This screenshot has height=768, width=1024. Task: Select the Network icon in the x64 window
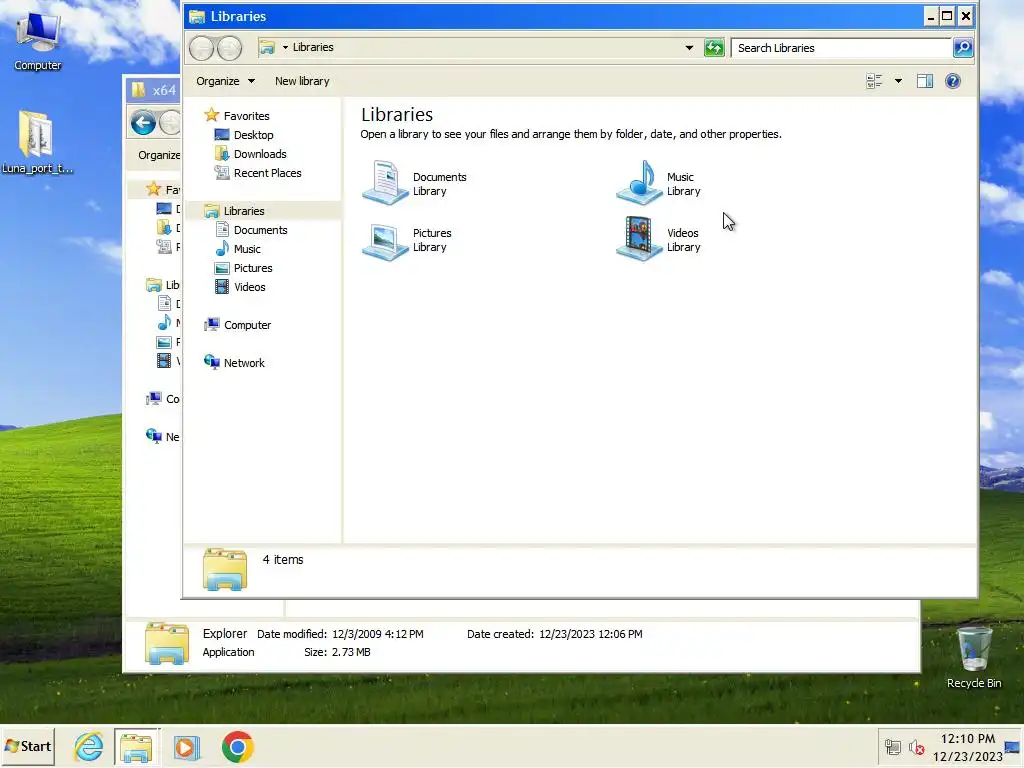click(153, 436)
